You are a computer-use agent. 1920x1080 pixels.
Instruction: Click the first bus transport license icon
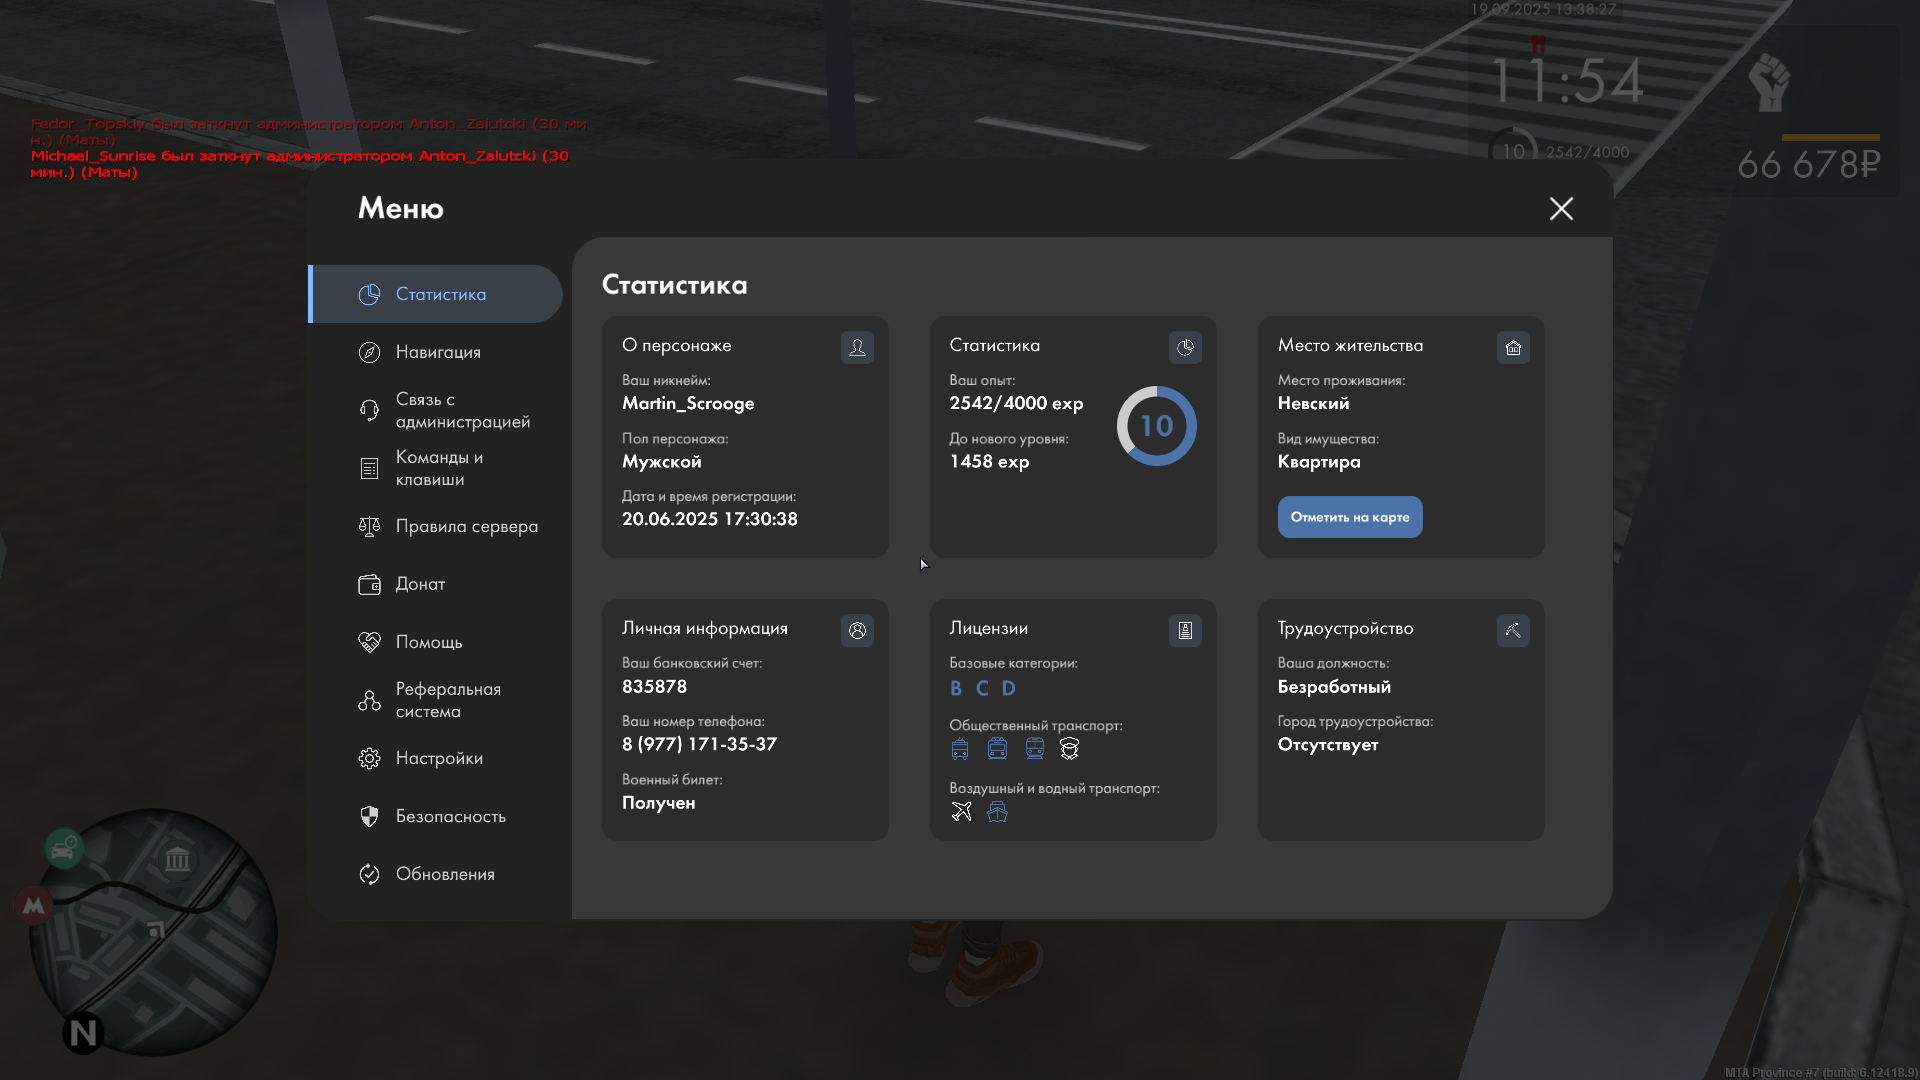pos(960,748)
